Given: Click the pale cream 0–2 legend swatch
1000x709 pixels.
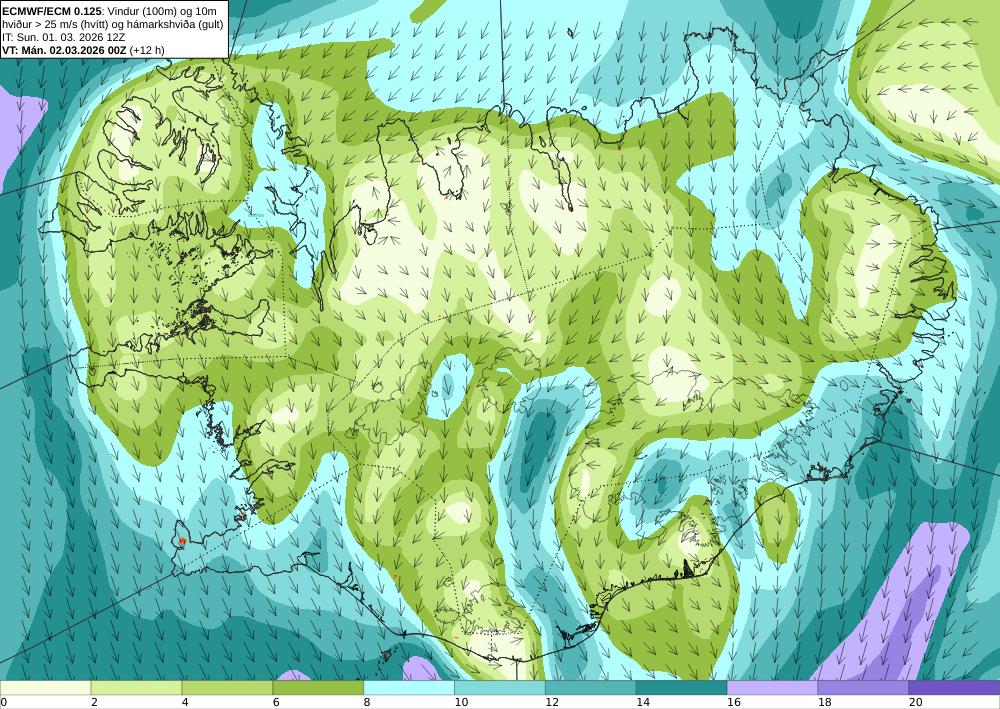Looking at the screenshot, I should [x=45, y=688].
